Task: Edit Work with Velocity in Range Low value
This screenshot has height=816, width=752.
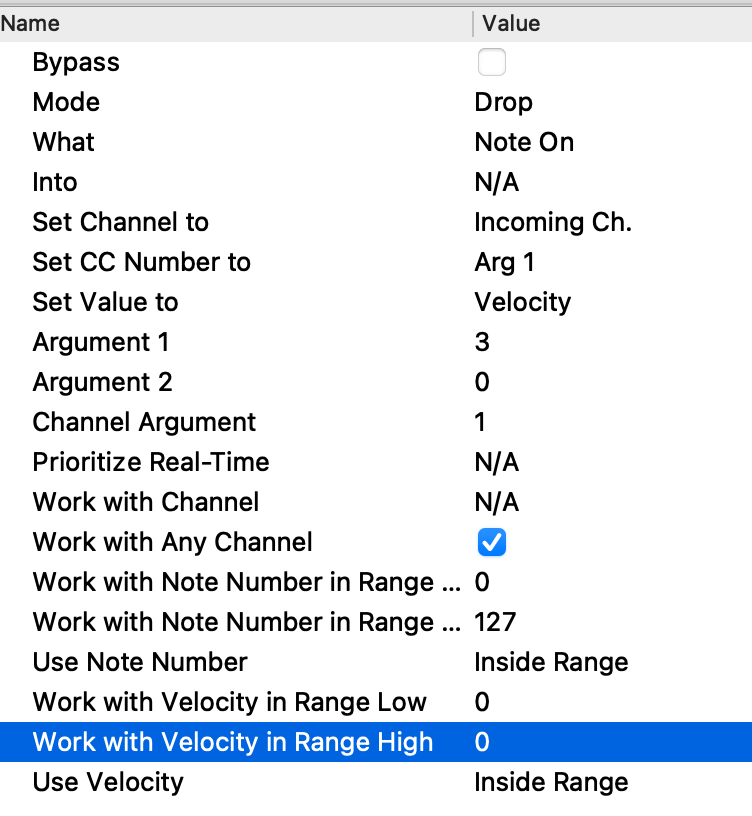Action: point(482,702)
